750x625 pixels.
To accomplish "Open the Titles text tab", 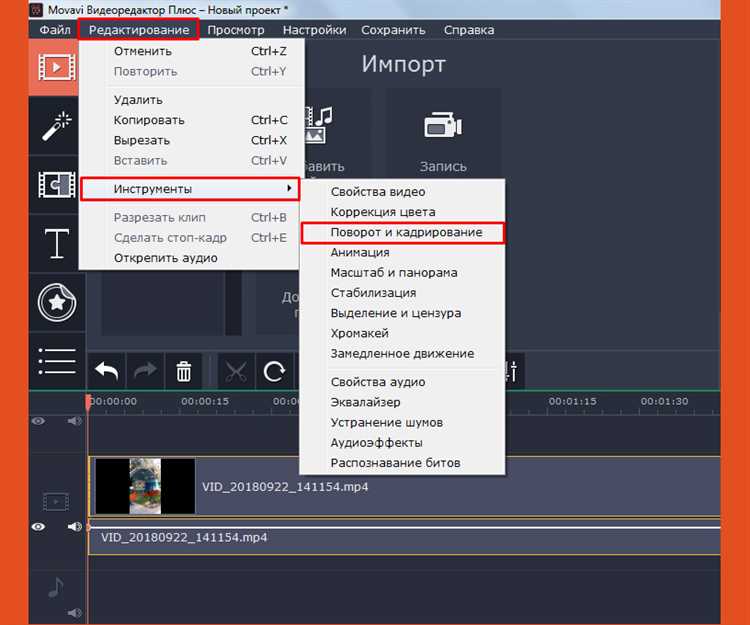I will [x=56, y=243].
